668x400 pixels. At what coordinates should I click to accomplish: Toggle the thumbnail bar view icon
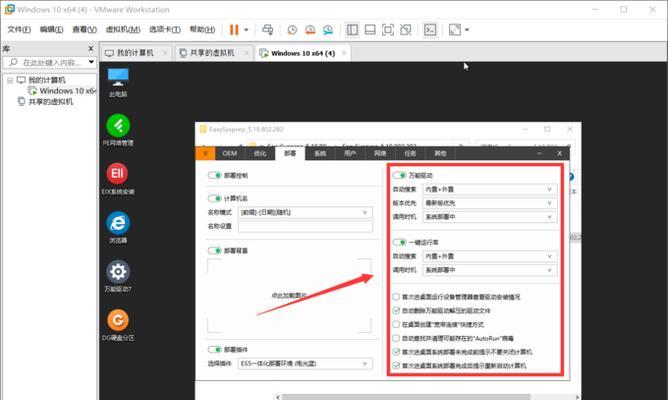point(370,29)
